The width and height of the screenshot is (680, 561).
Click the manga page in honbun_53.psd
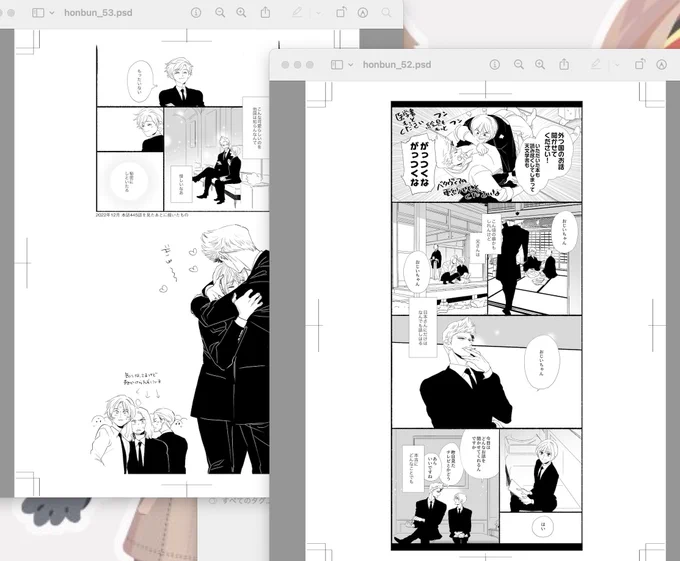142,263
